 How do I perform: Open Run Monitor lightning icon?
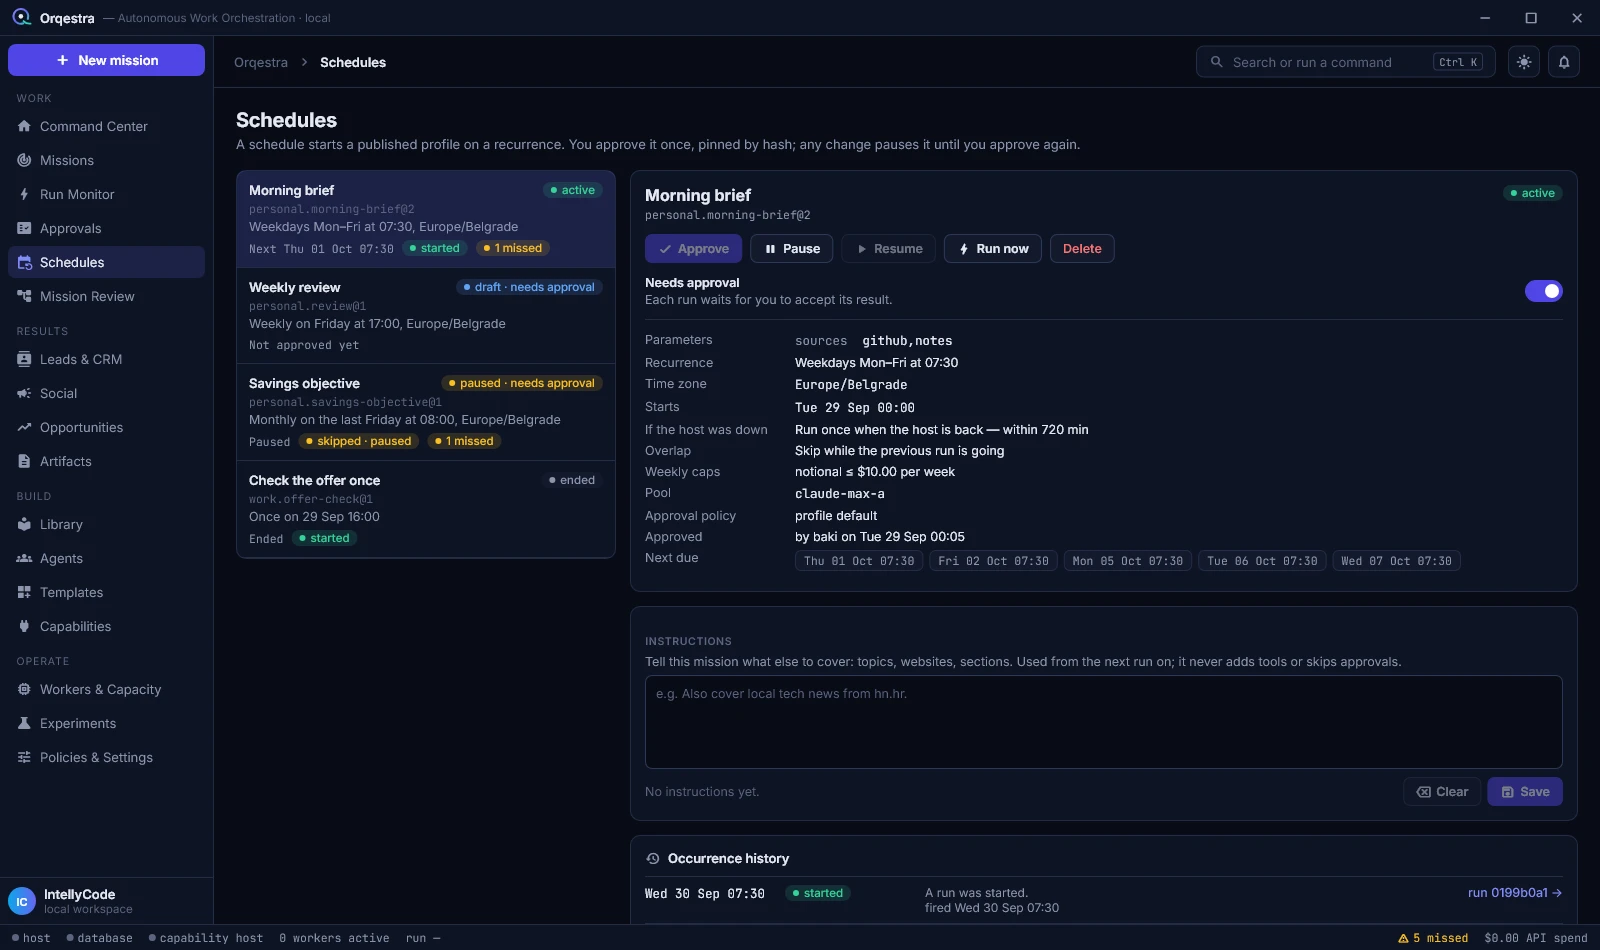[24, 194]
